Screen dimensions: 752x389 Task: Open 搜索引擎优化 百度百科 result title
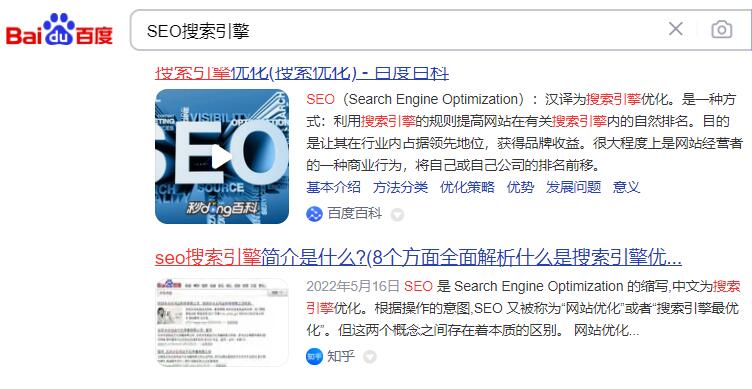point(302,73)
